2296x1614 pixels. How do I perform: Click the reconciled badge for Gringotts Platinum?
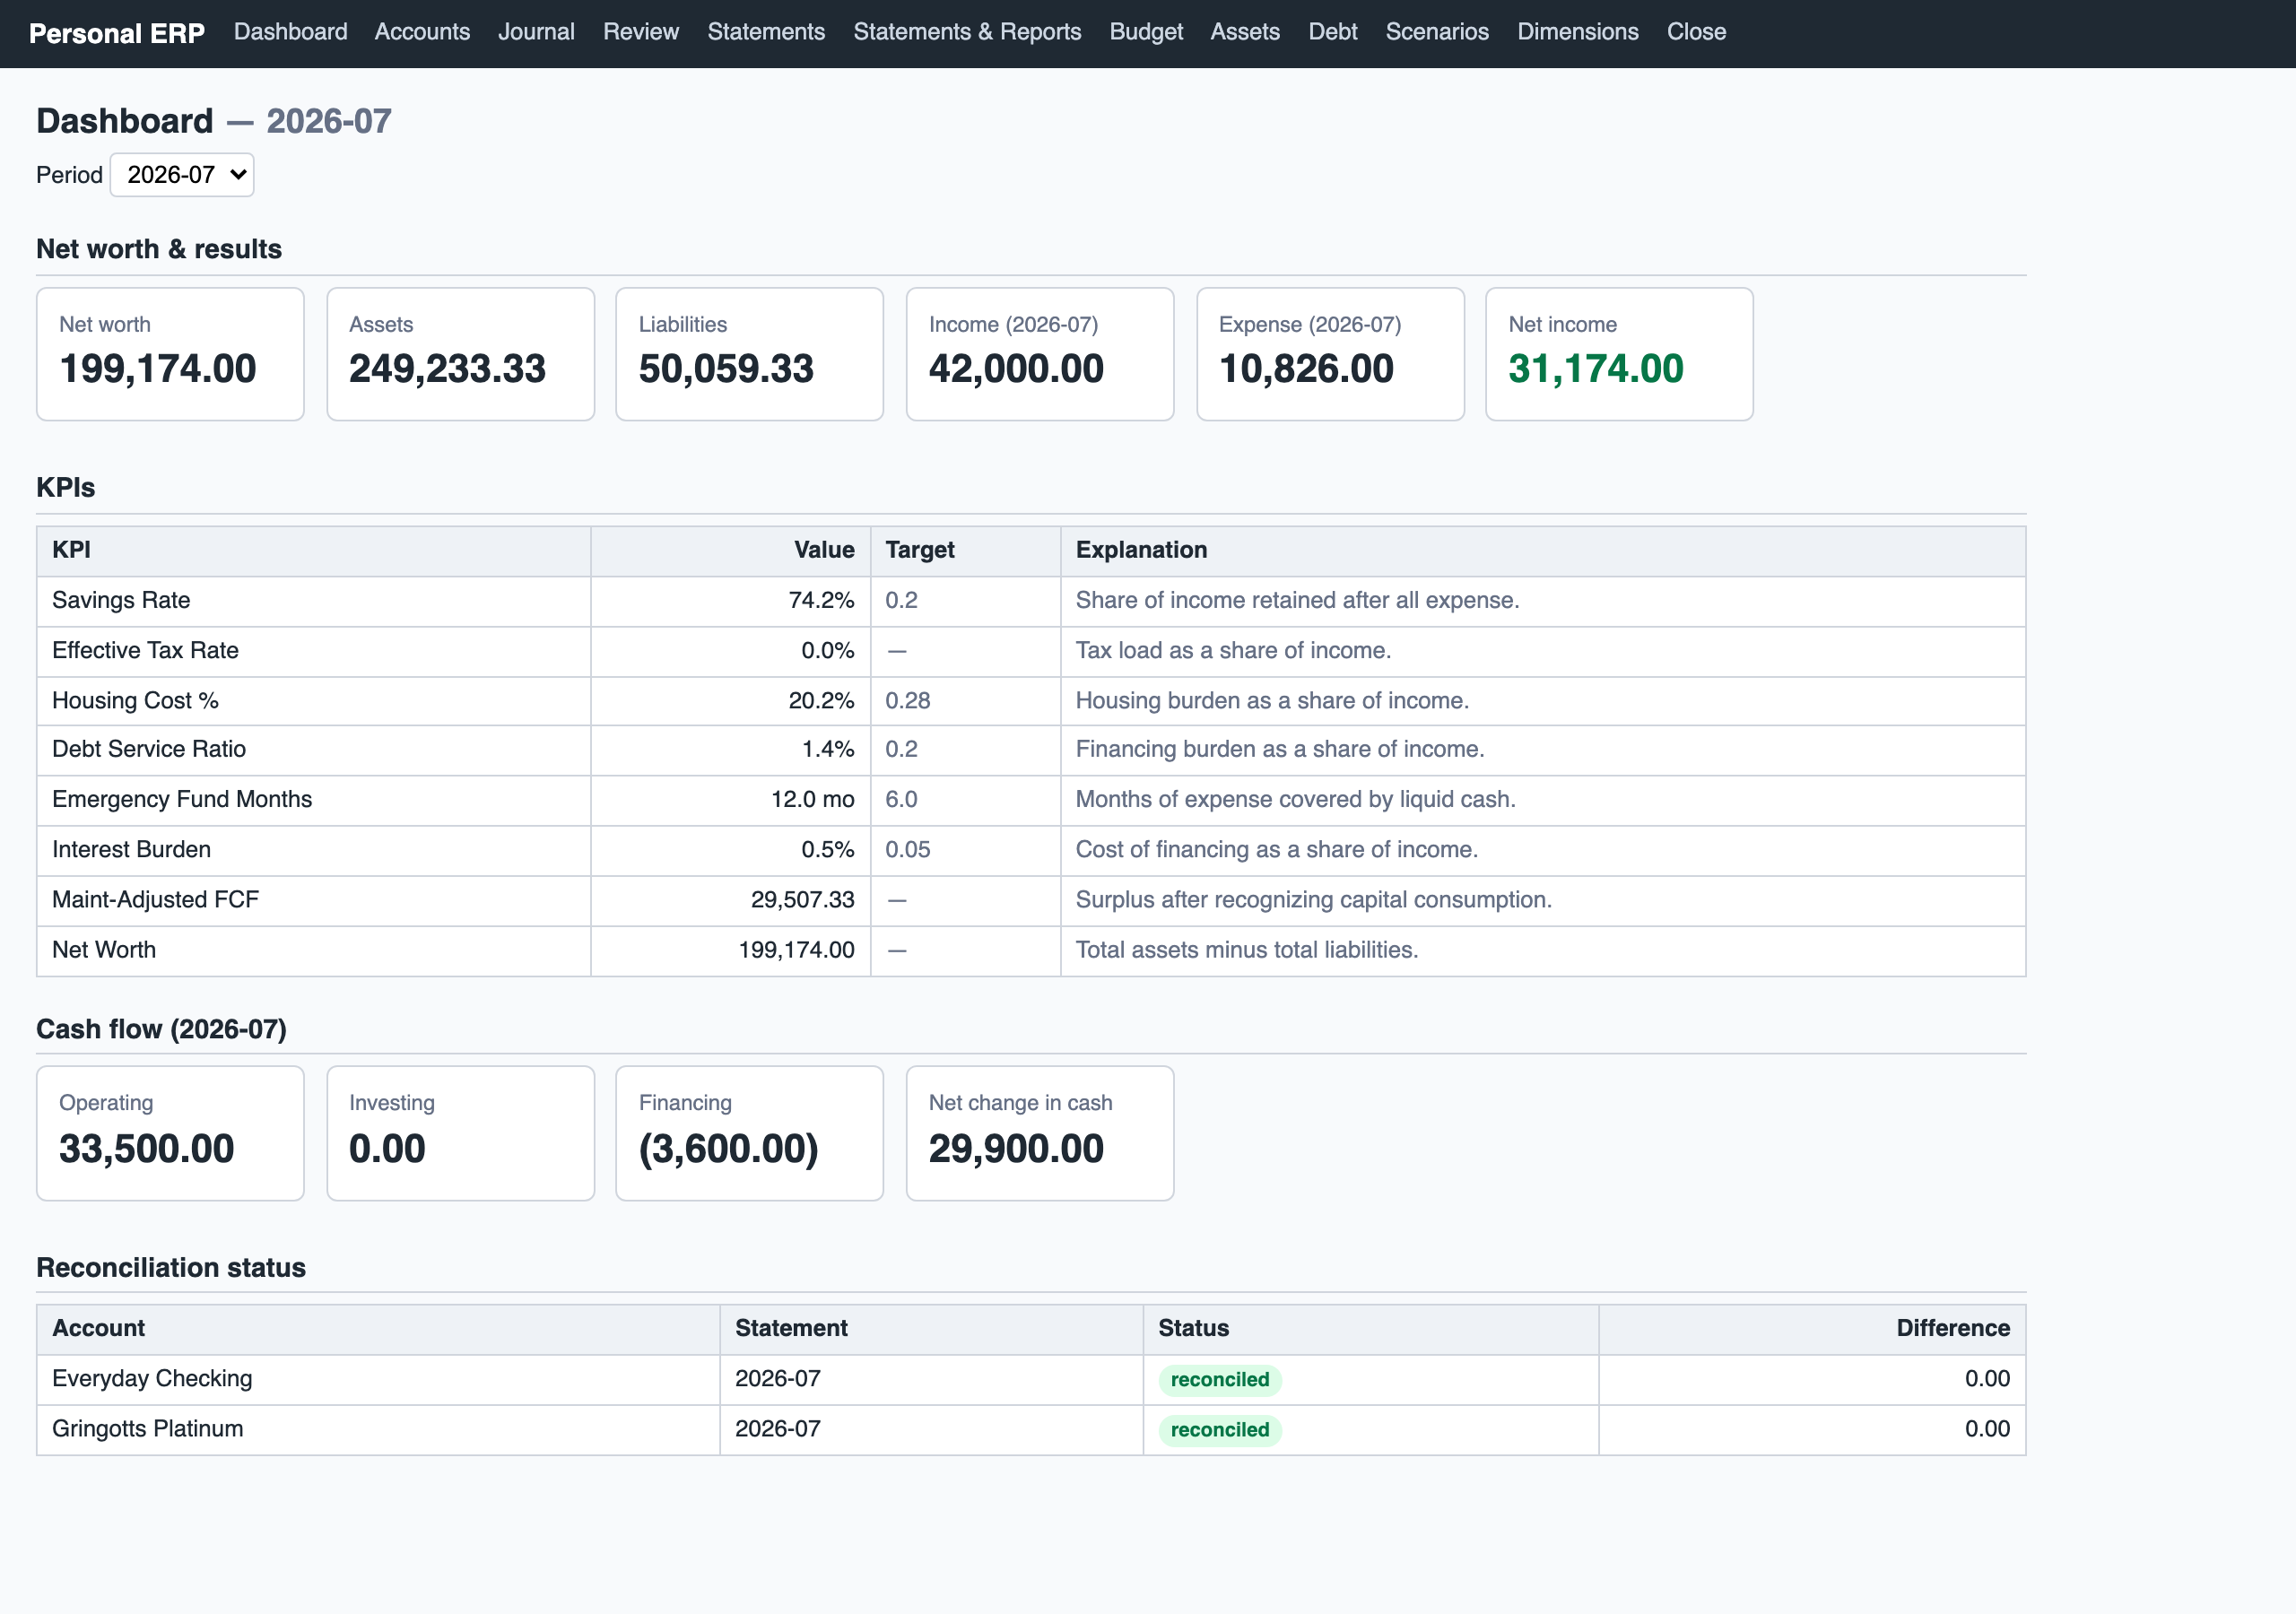tap(1220, 1430)
